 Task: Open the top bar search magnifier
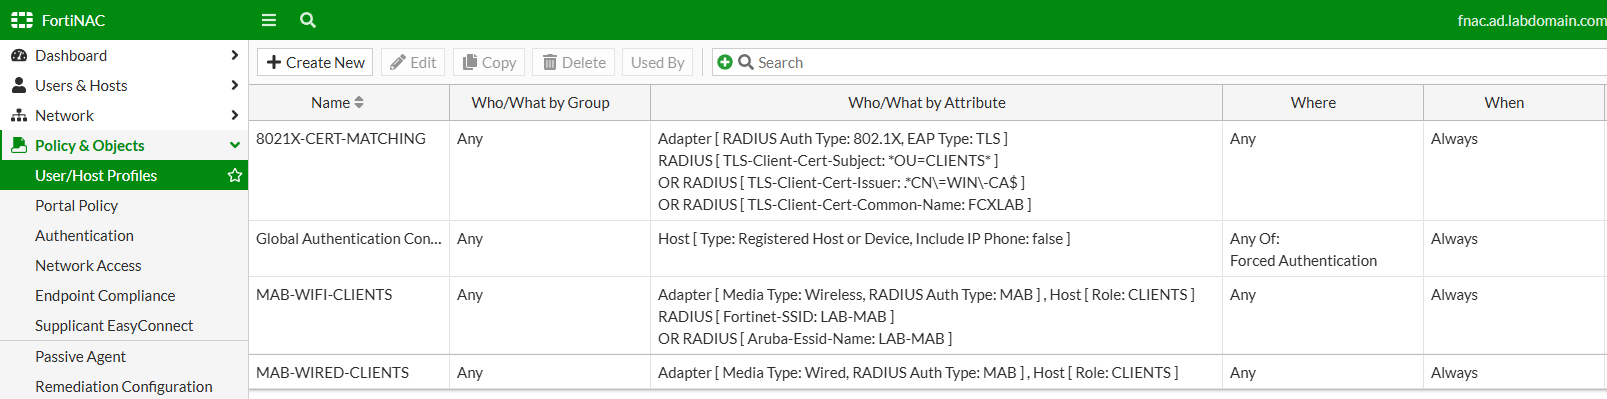point(308,20)
